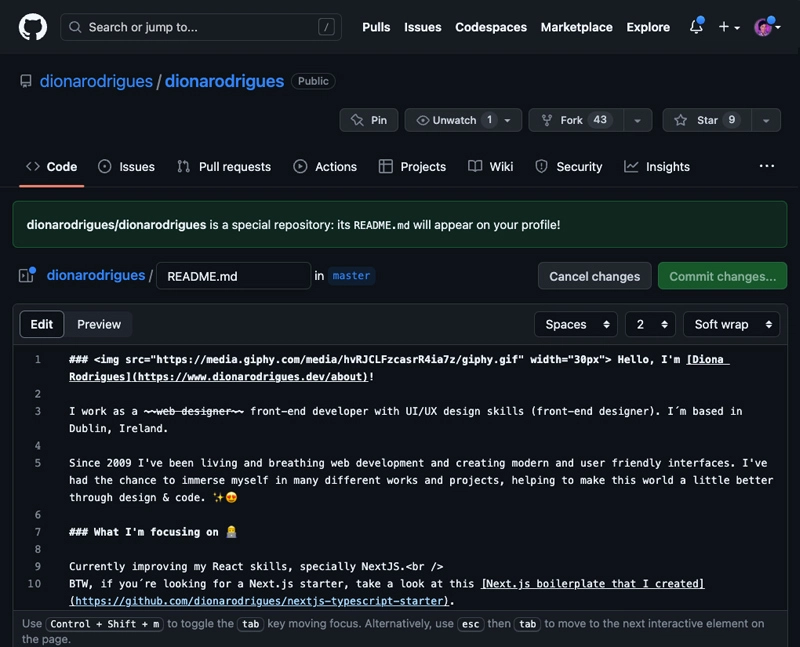Screen dimensions: 800x647
Task: Edit the README.md filename field
Action: 233,276
